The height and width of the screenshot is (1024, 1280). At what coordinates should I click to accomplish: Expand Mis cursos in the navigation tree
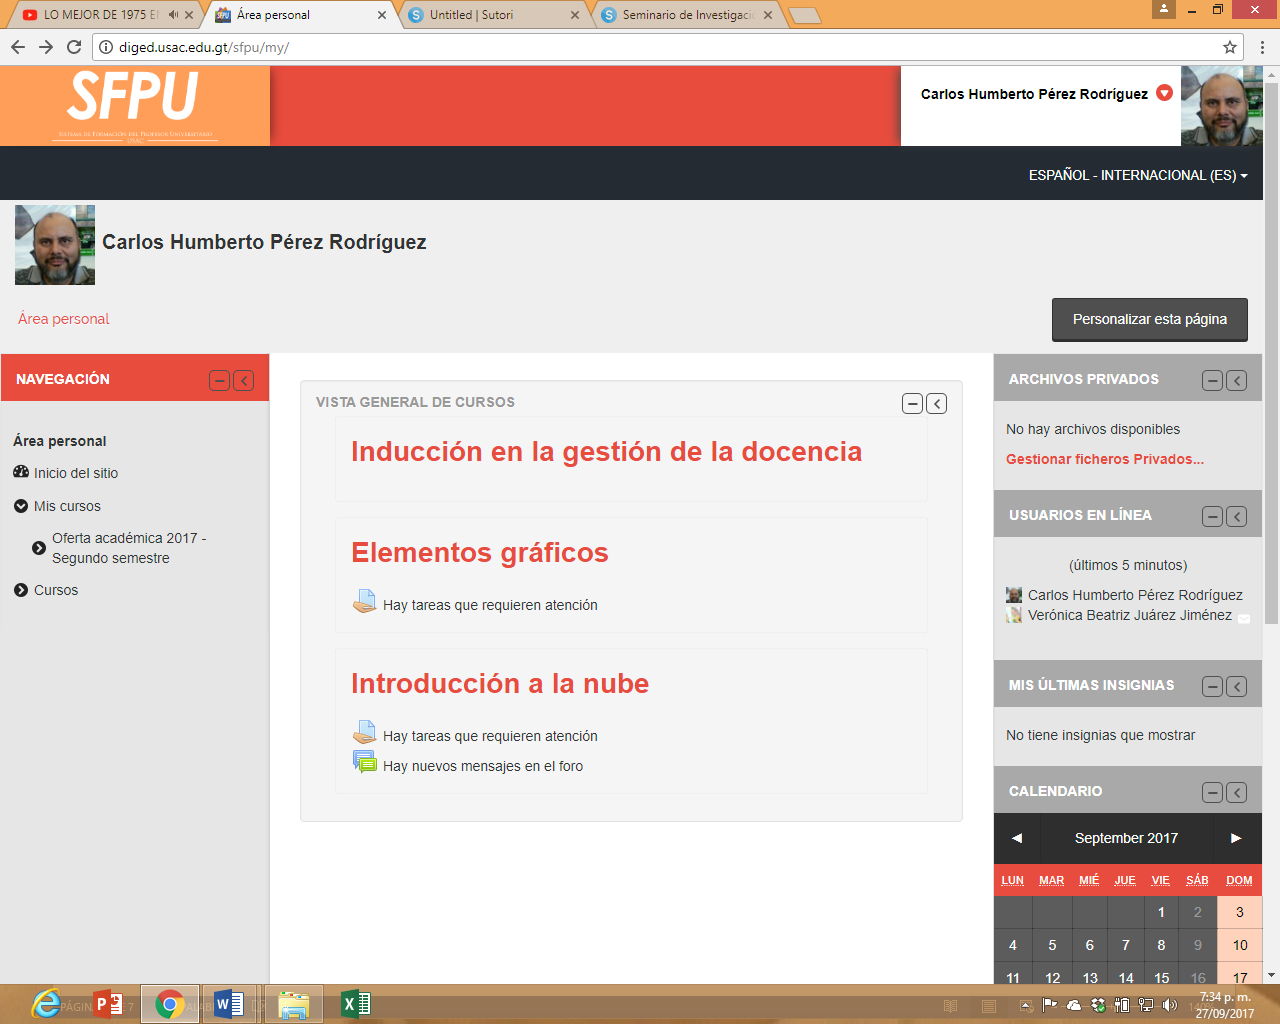[21, 506]
